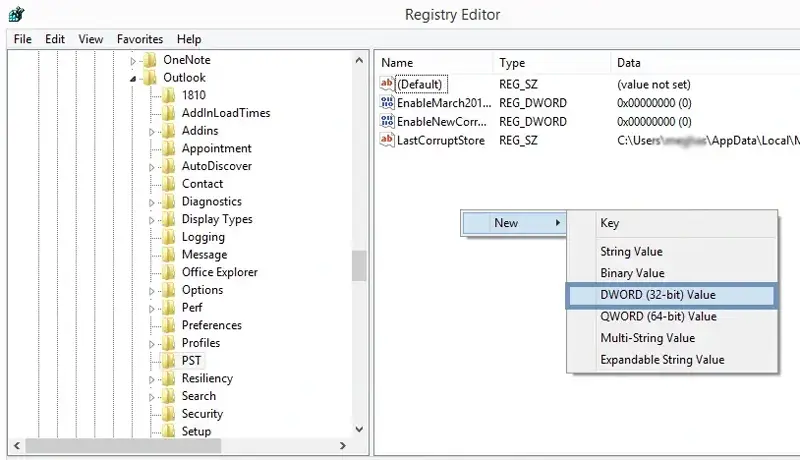
Task: Select the Preferences registry key
Action: 211,325
